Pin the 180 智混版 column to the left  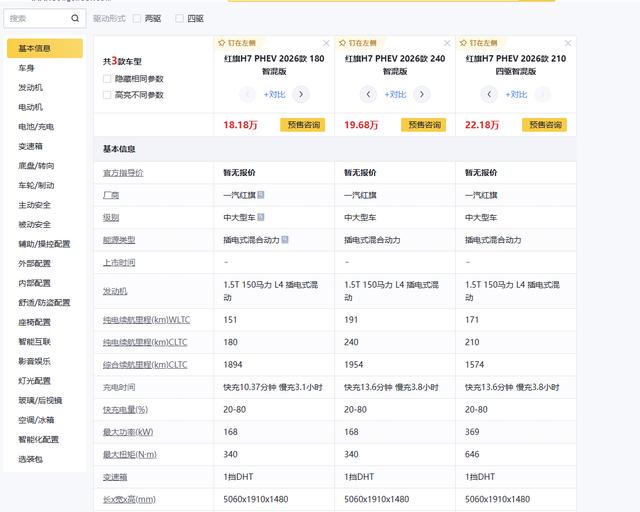(x=237, y=43)
